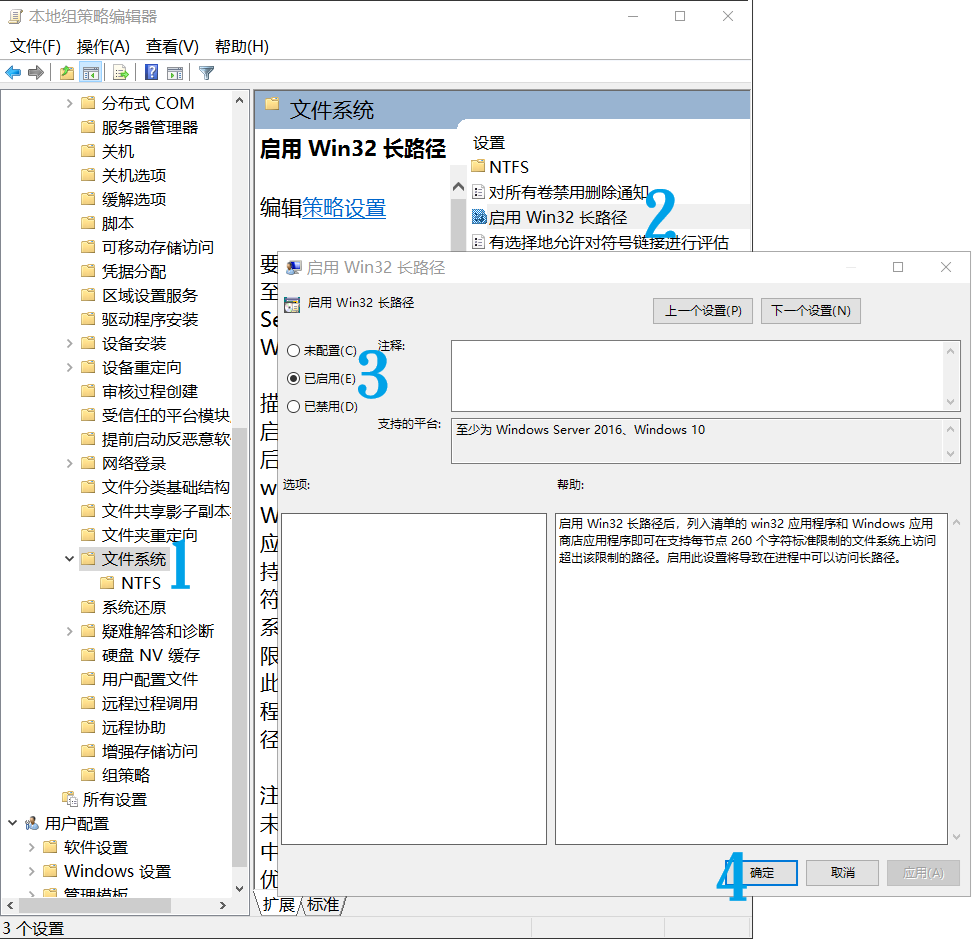Toggle the show/hide action pane toolbar icon
973x939 pixels.
(175, 73)
